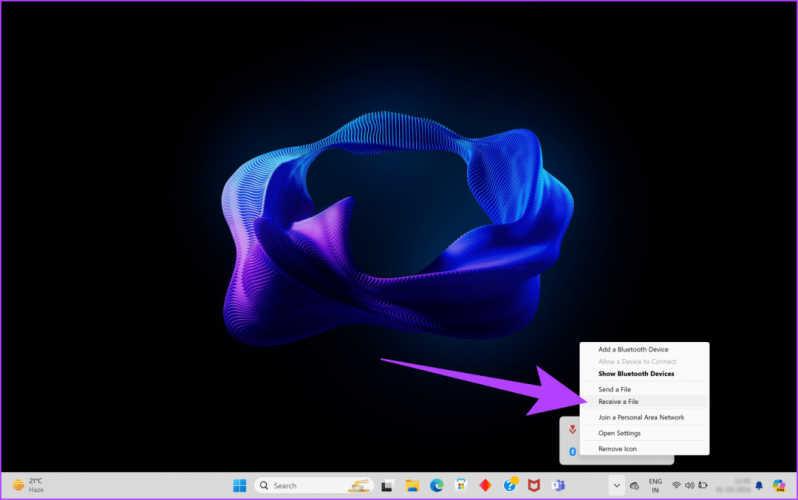Open the red diamond app icon

pyautogui.click(x=485, y=486)
